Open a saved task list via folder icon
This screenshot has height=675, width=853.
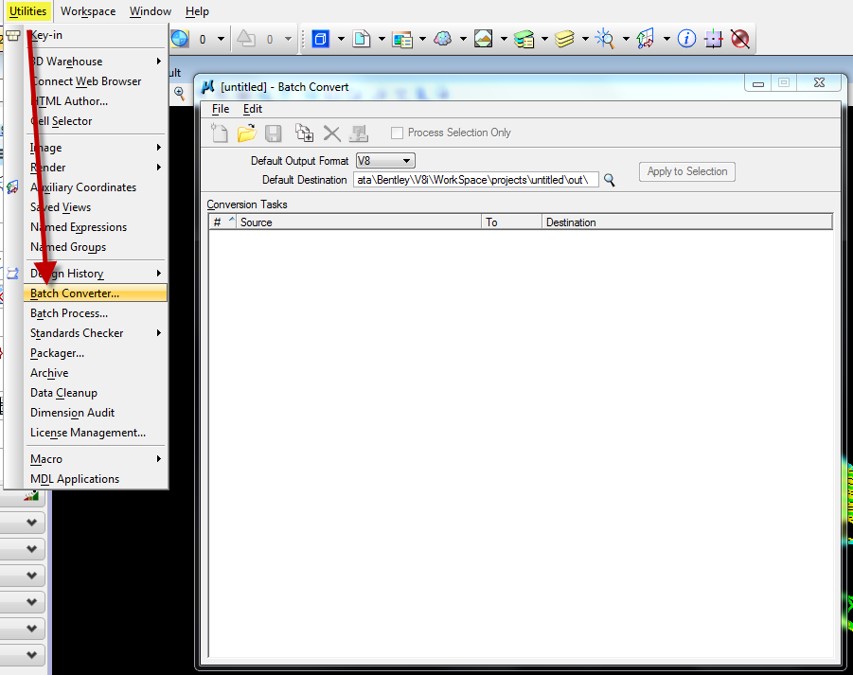click(x=246, y=131)
